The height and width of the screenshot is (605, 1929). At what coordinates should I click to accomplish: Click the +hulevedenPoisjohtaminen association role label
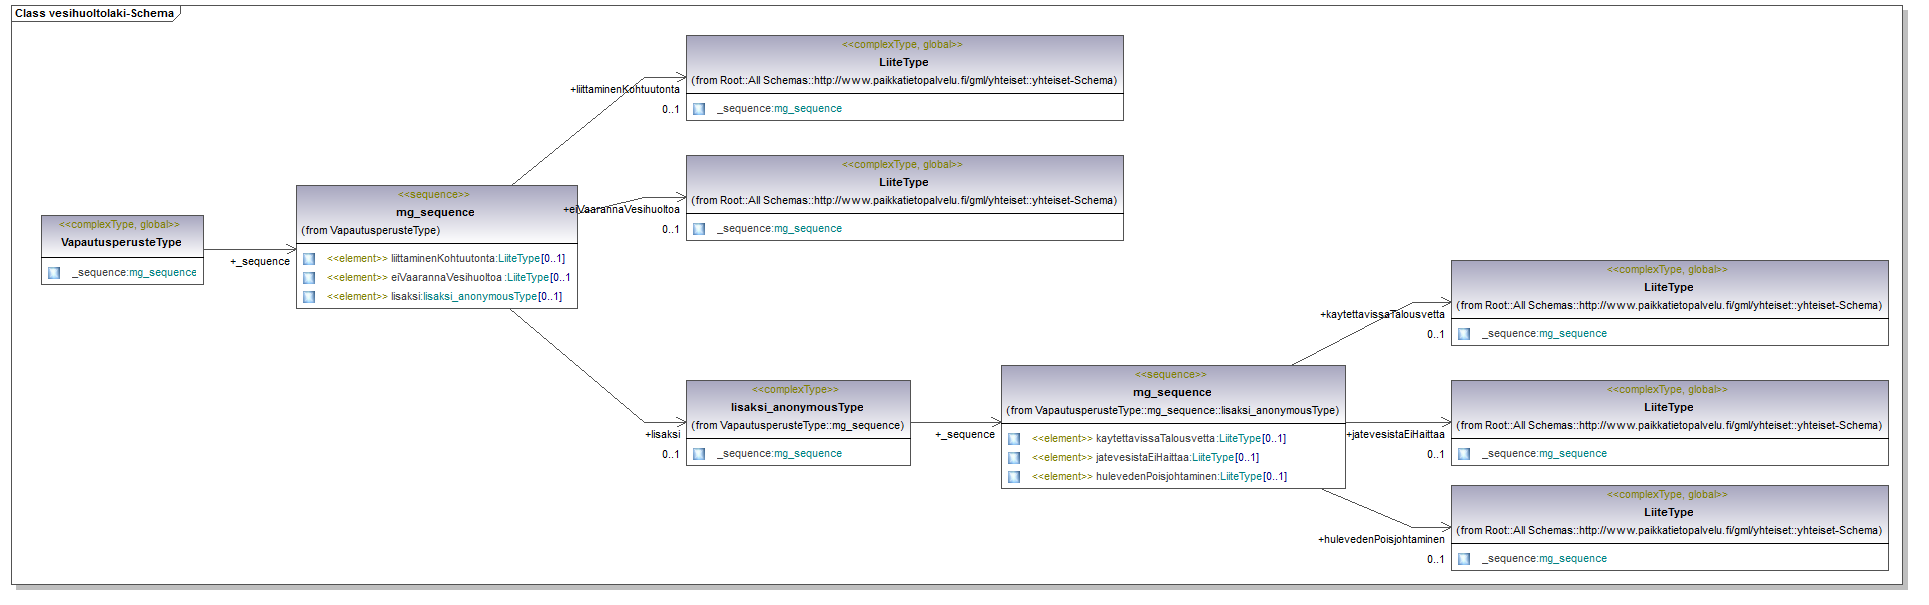pyautogui.click(x=1381, y=539)
